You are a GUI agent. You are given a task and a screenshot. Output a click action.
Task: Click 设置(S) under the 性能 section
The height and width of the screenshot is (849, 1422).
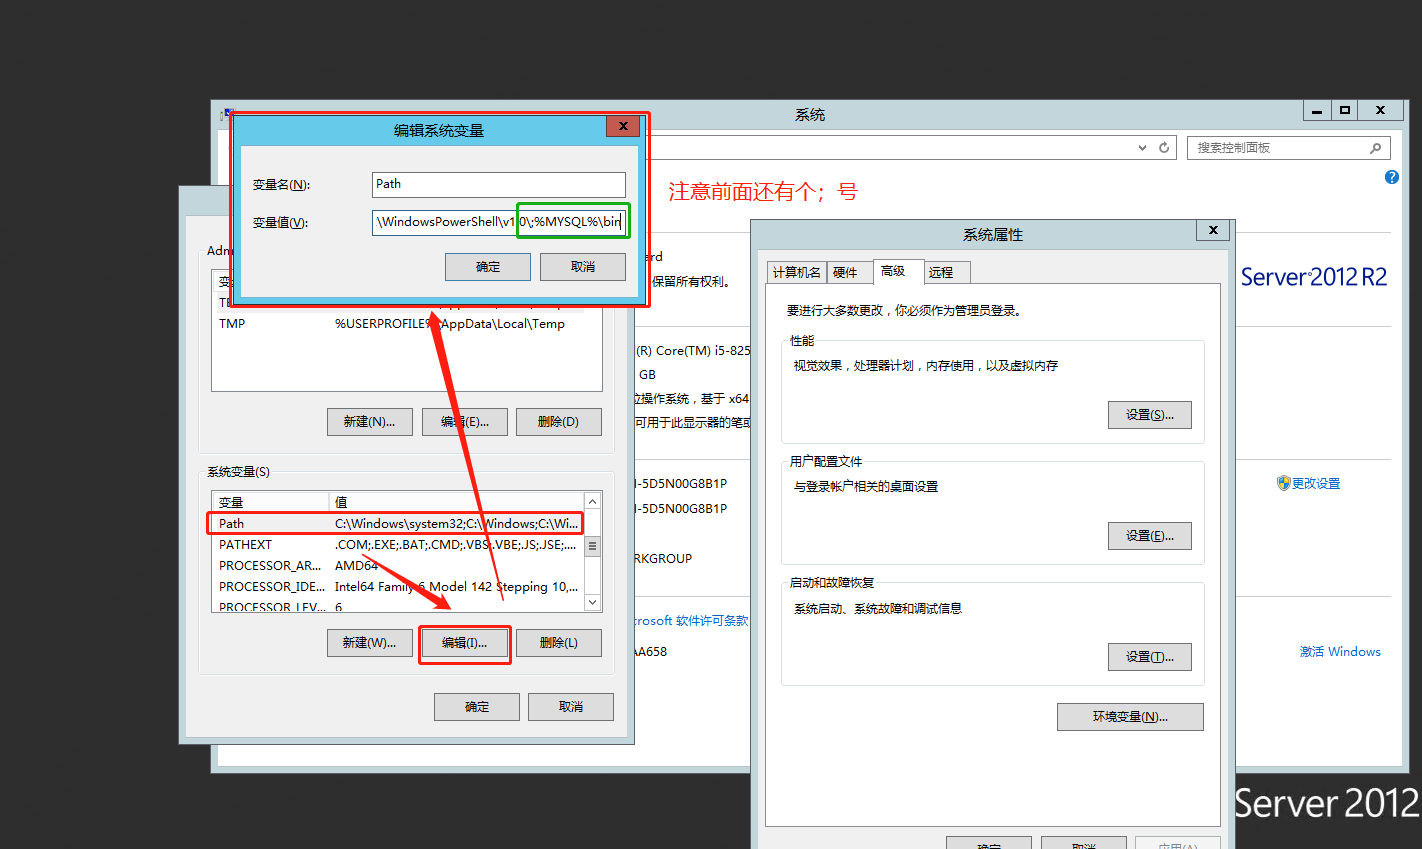1149,414
